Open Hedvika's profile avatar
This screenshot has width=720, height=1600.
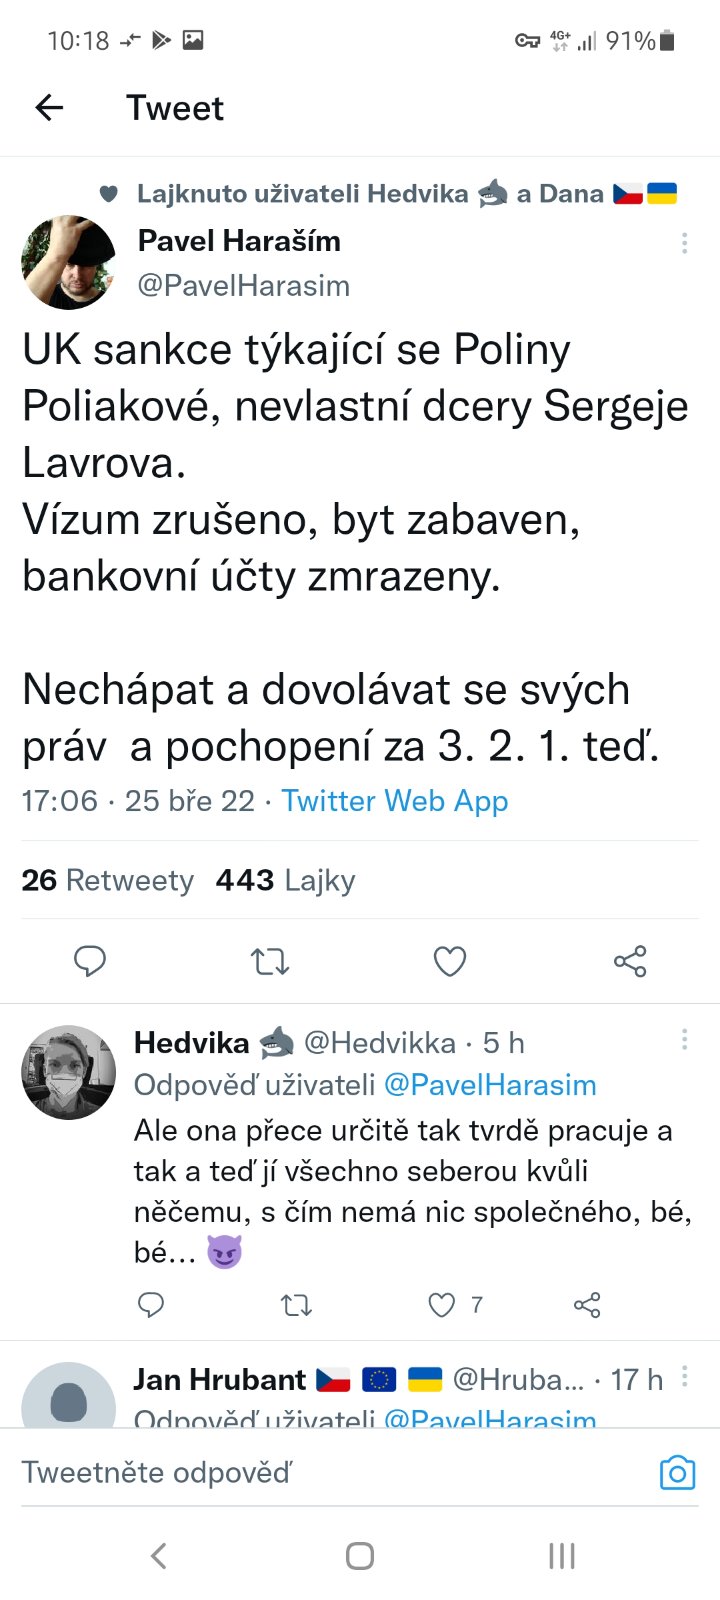point(68,1072)
